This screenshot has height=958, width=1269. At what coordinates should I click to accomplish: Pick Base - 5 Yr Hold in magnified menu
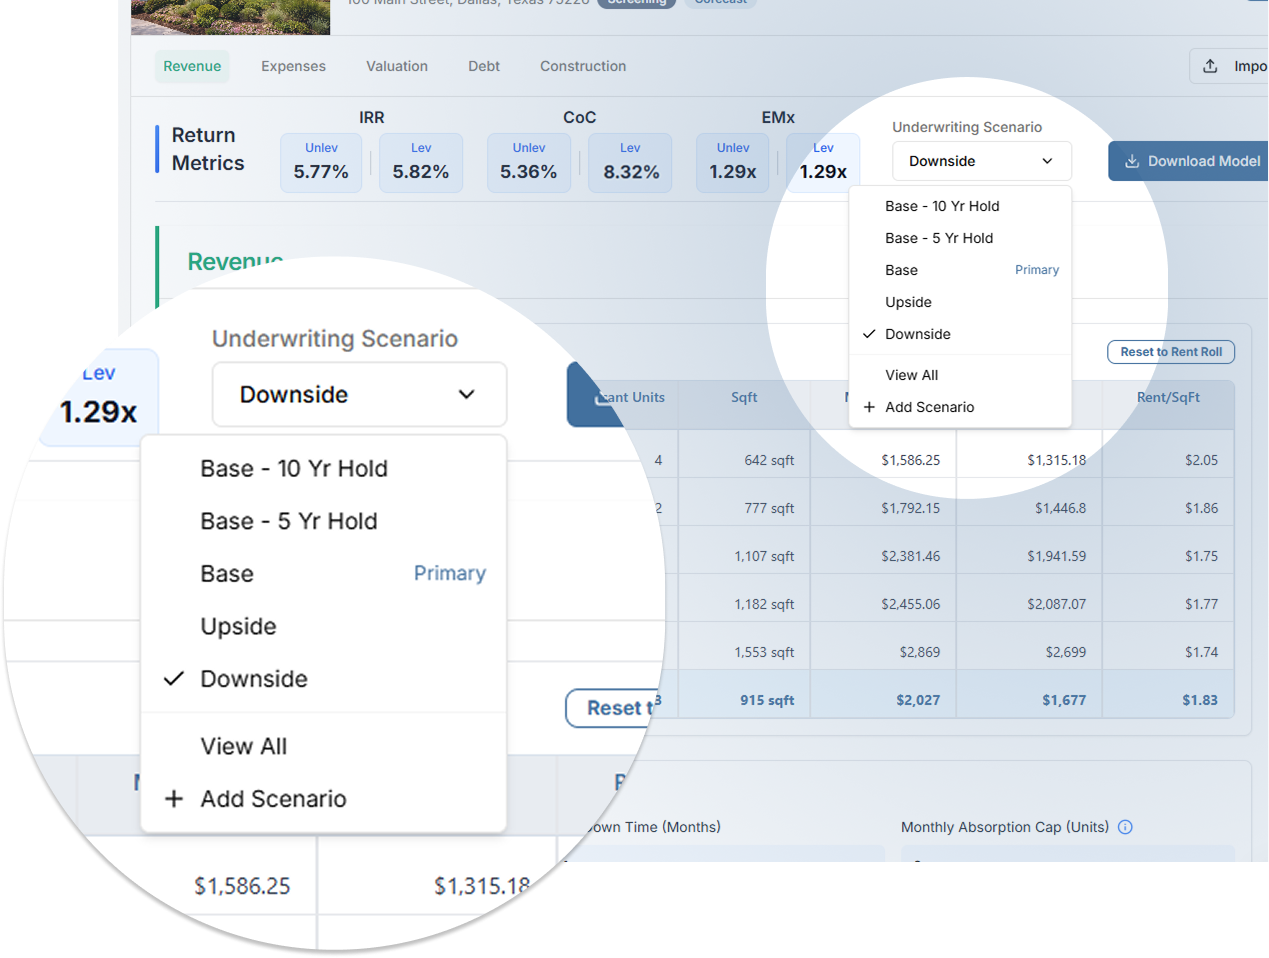[289, 522]
